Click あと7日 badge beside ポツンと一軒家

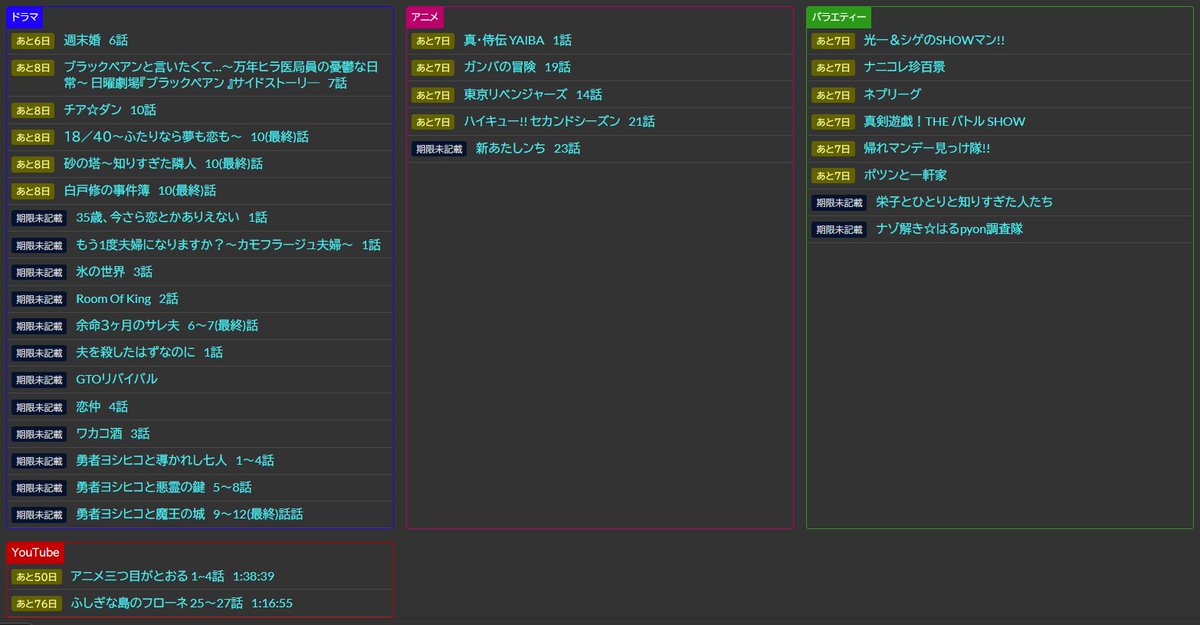click(833, 176)
